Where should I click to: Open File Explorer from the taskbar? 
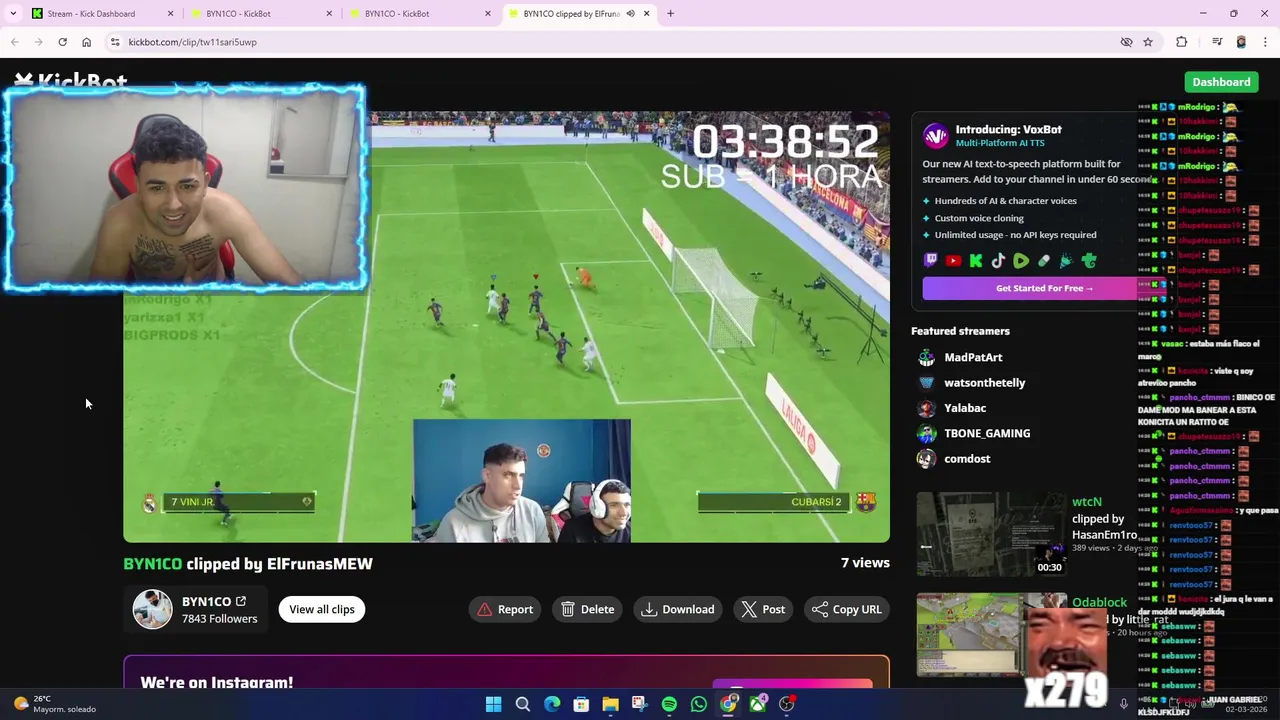pos(610,704)
